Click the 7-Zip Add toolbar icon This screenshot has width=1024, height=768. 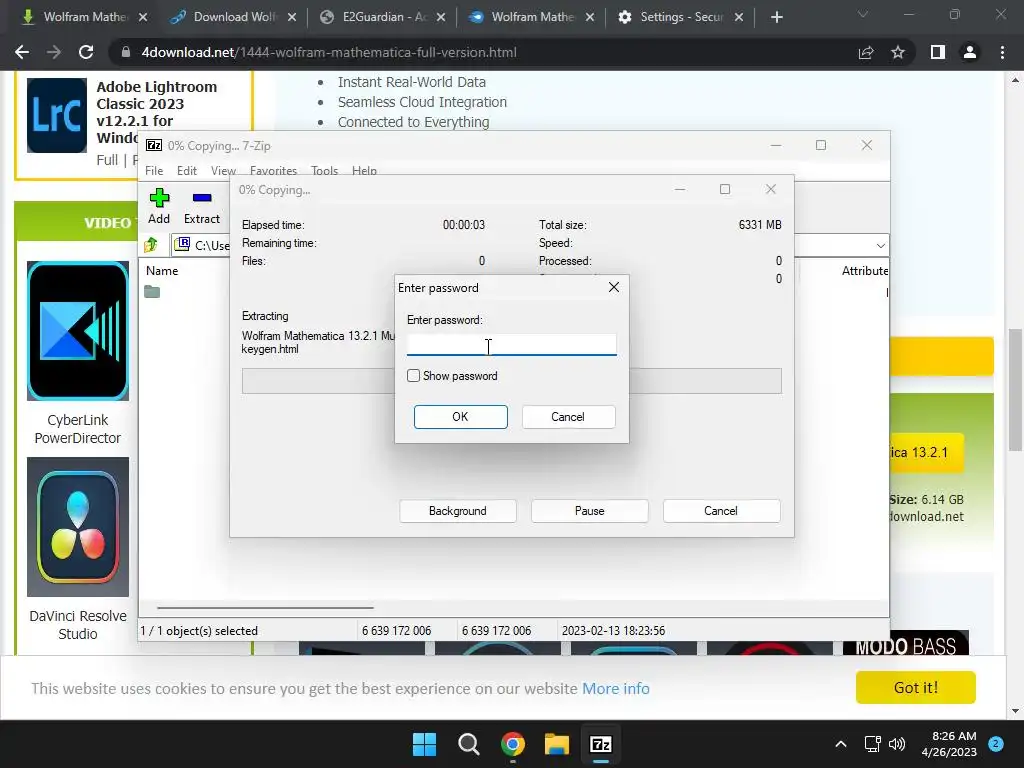159,206
